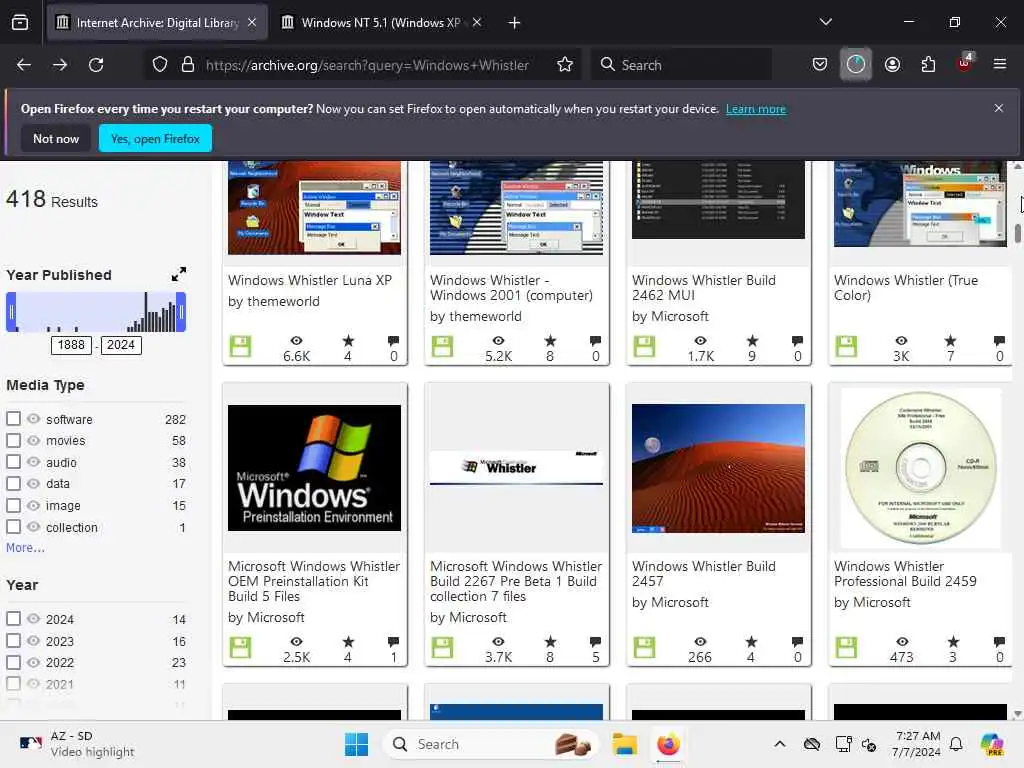Image resolution: width=1024 pixels, height=768 pixels.
Task: Edit the 1888 start year field
Action: click(71, 345)
